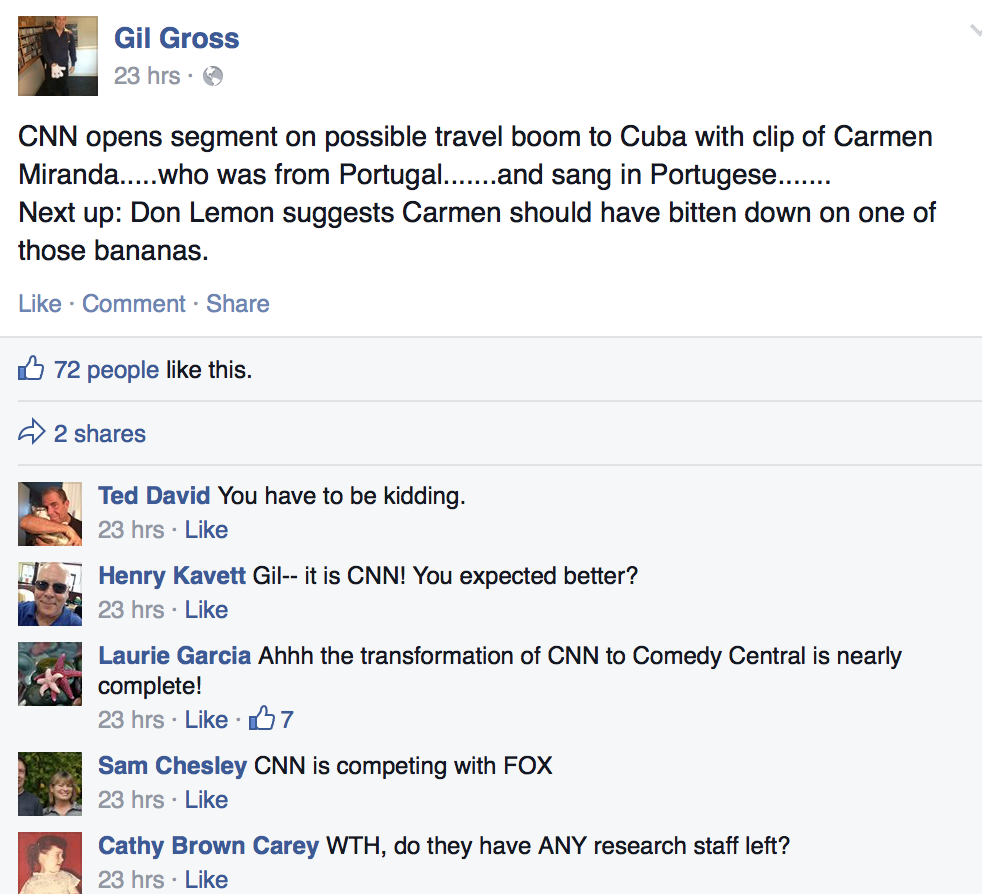Open Ted David's profile photo

[x=50, y=514]
